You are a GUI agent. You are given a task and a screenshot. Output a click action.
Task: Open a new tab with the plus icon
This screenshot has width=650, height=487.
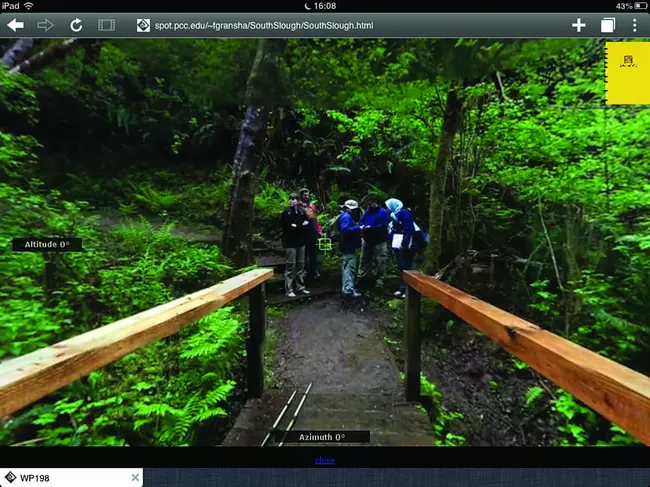[x=579, y=25]
